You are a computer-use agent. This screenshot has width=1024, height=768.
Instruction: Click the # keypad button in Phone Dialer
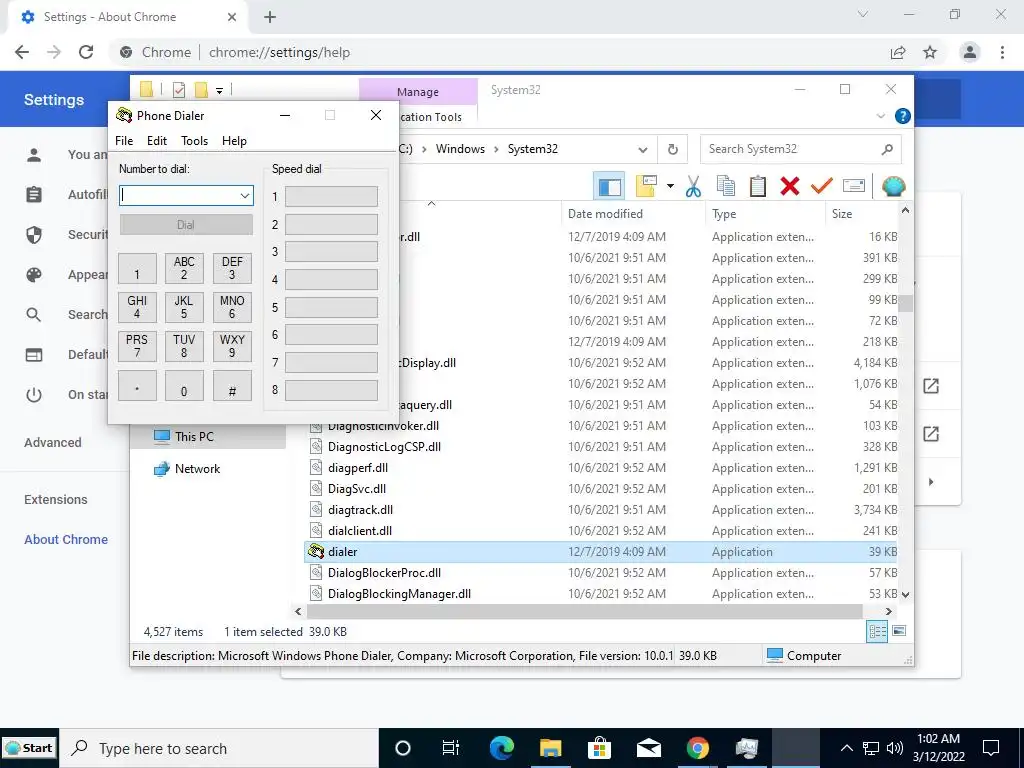(232, 385)
